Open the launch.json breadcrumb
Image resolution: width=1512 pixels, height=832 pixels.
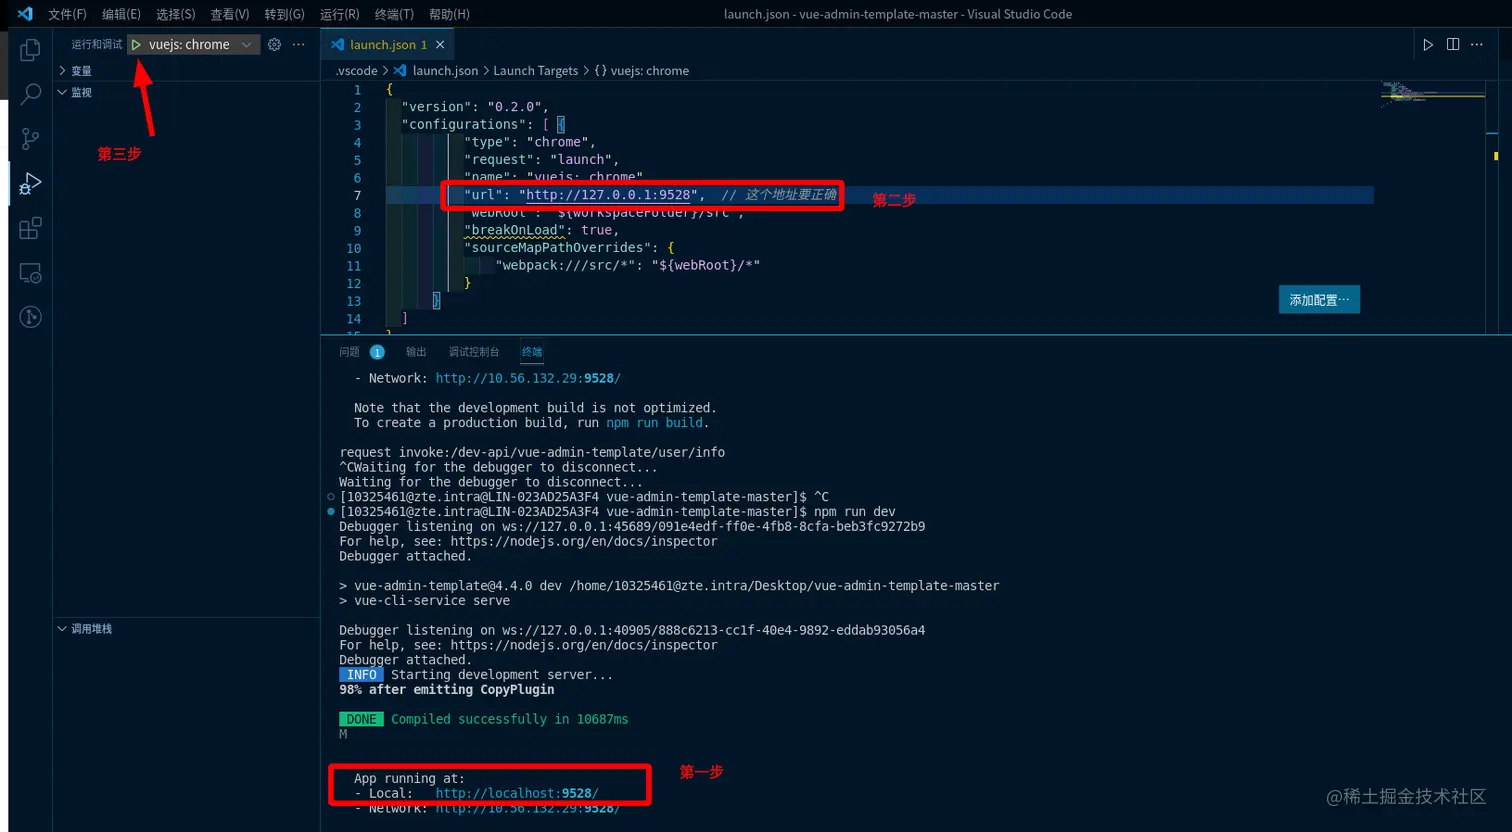point(436,71)
